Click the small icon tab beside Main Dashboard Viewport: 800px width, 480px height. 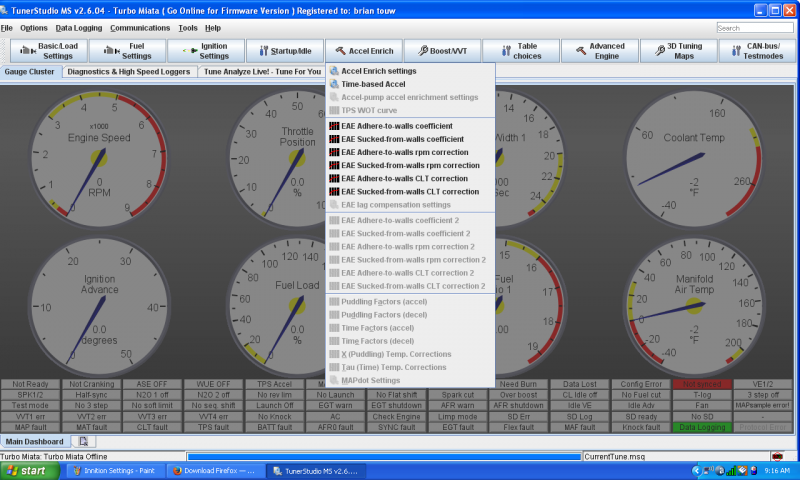[x=84, y=441]
